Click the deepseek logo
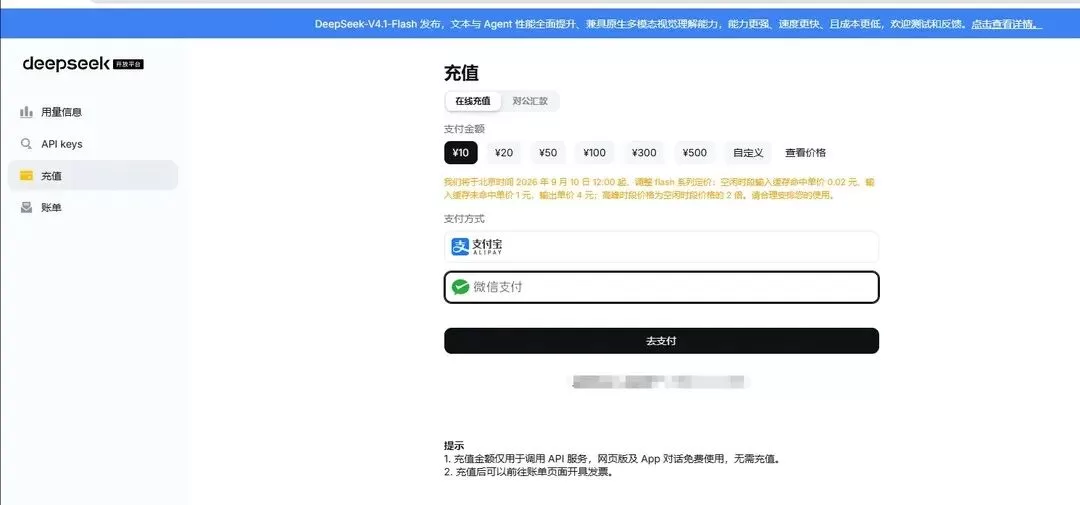 (66, 64)
